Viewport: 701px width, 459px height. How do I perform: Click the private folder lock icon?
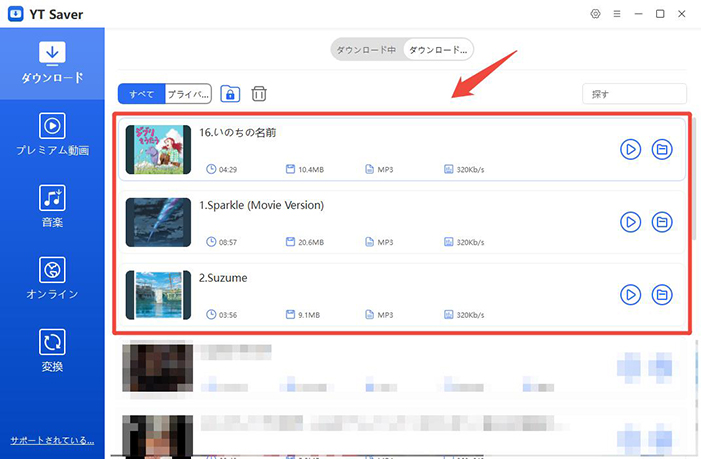230,94
